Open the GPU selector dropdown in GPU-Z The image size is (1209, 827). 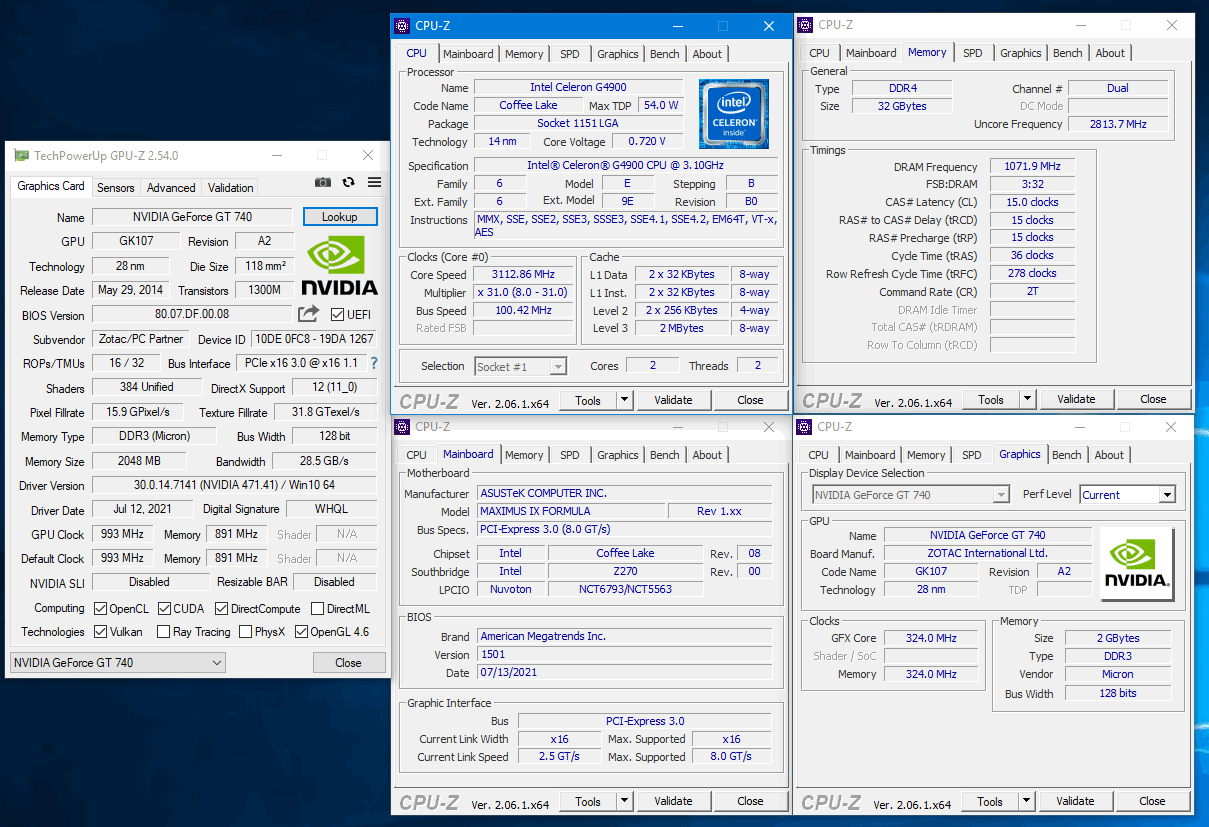tap(117, 663)
